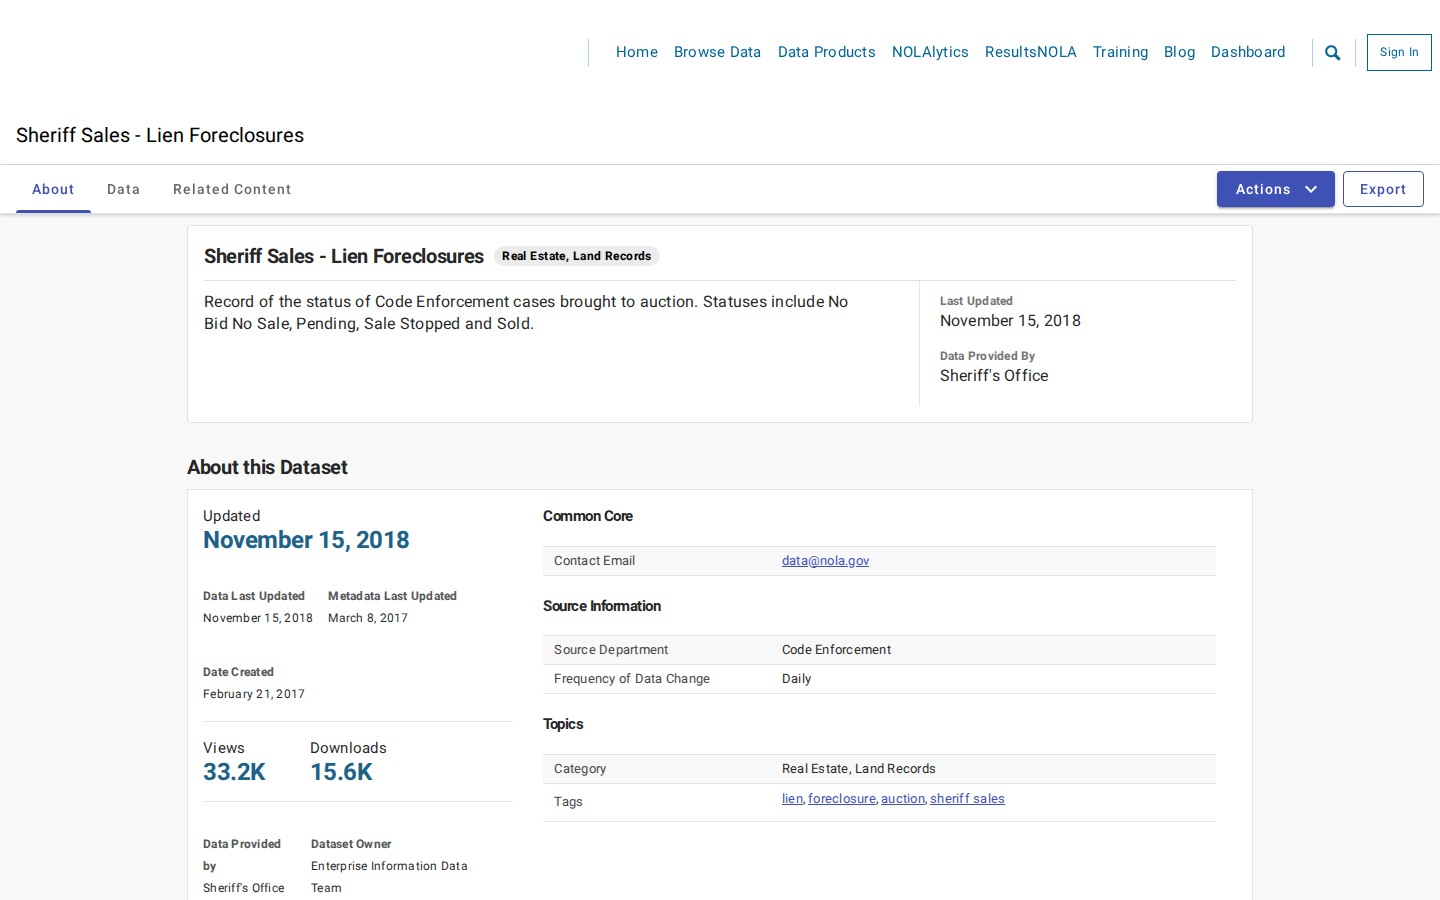Click the page title Sheriff Sales - Lien Foreclosures

click(160, 135)
